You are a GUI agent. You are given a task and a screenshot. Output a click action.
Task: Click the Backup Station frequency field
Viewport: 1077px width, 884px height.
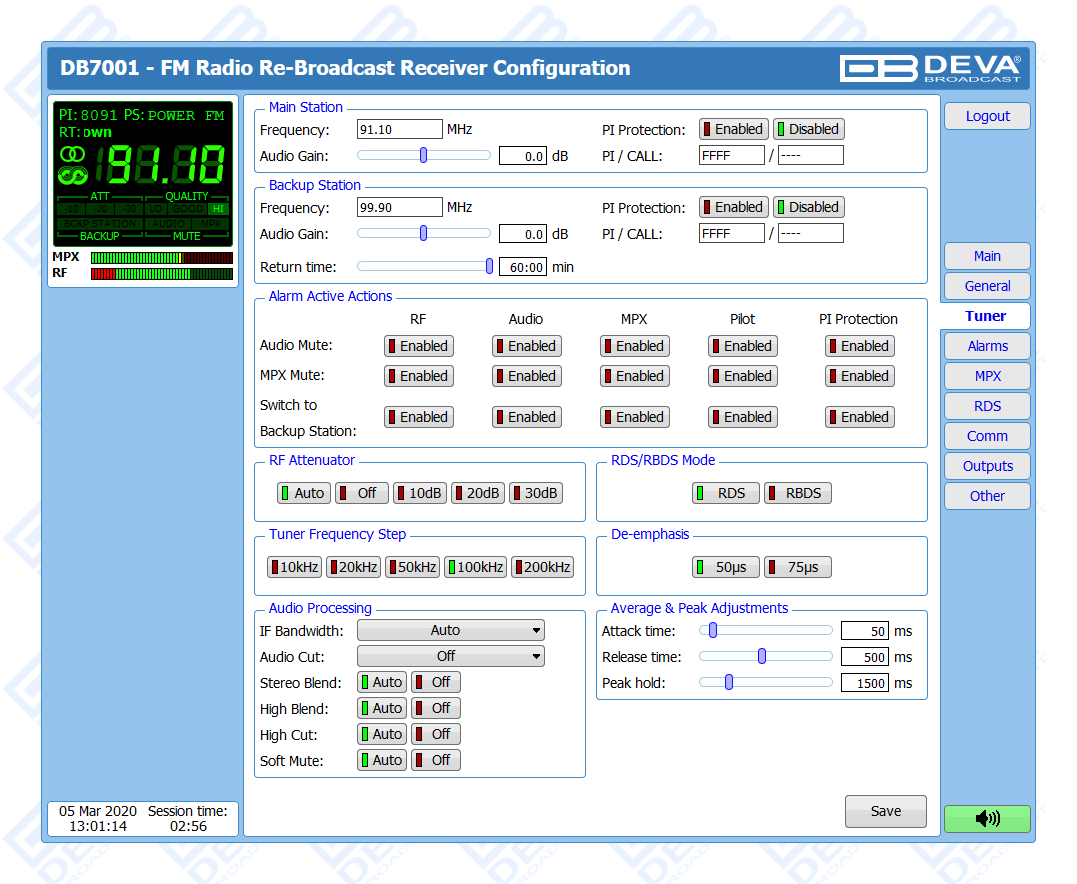pos(399,207)
